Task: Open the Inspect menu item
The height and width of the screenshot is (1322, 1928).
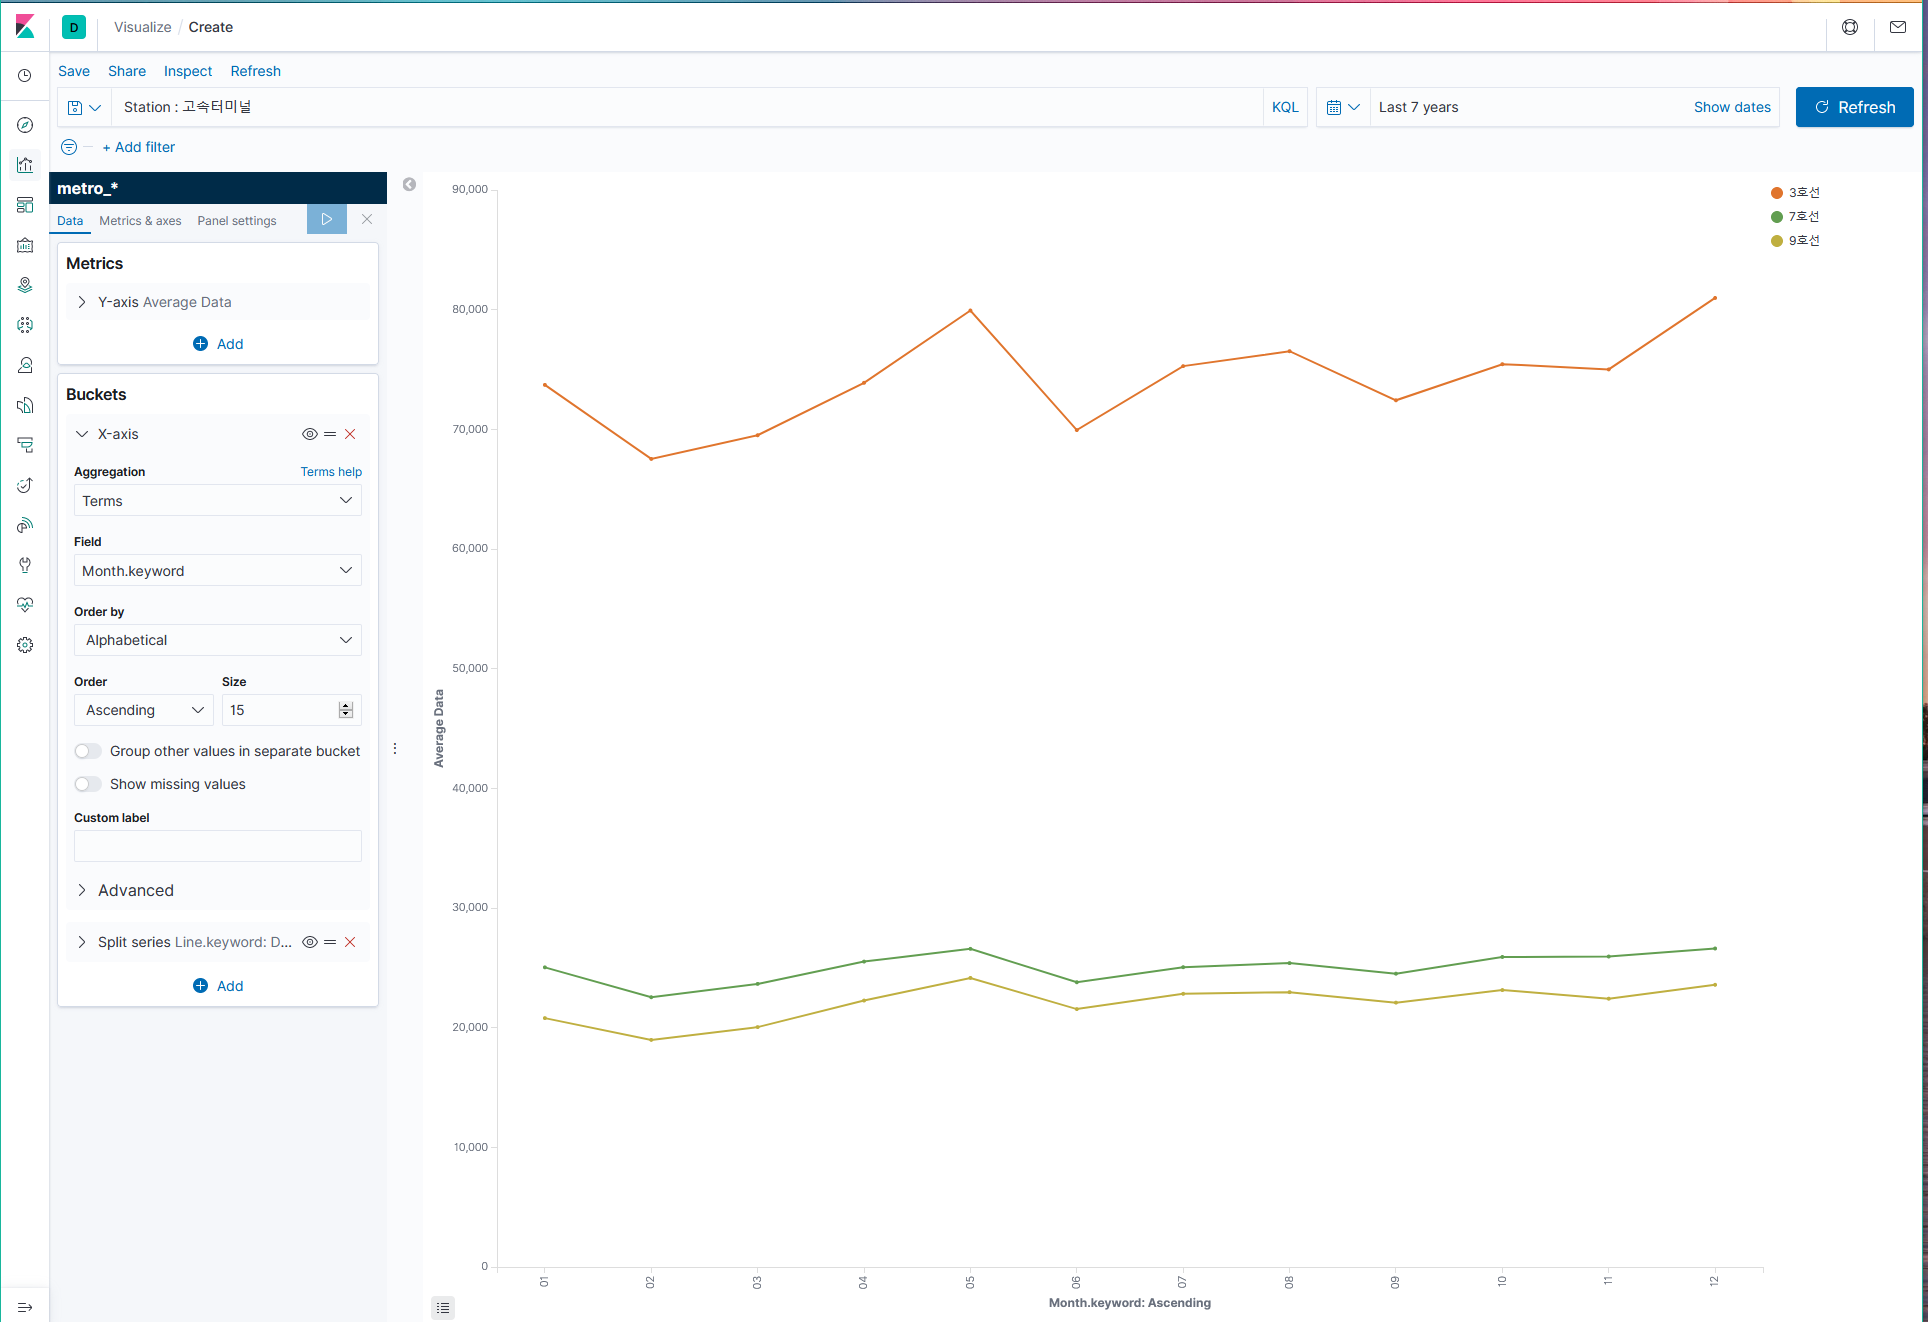Action: pos(188,71)
